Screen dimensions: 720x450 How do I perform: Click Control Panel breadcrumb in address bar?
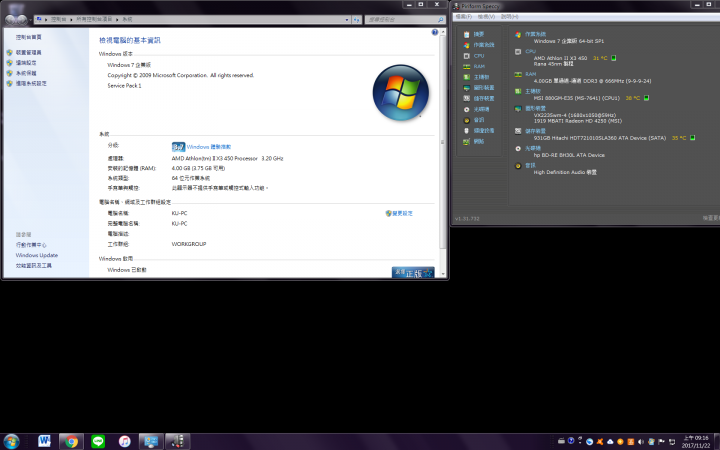click(58, 20)
